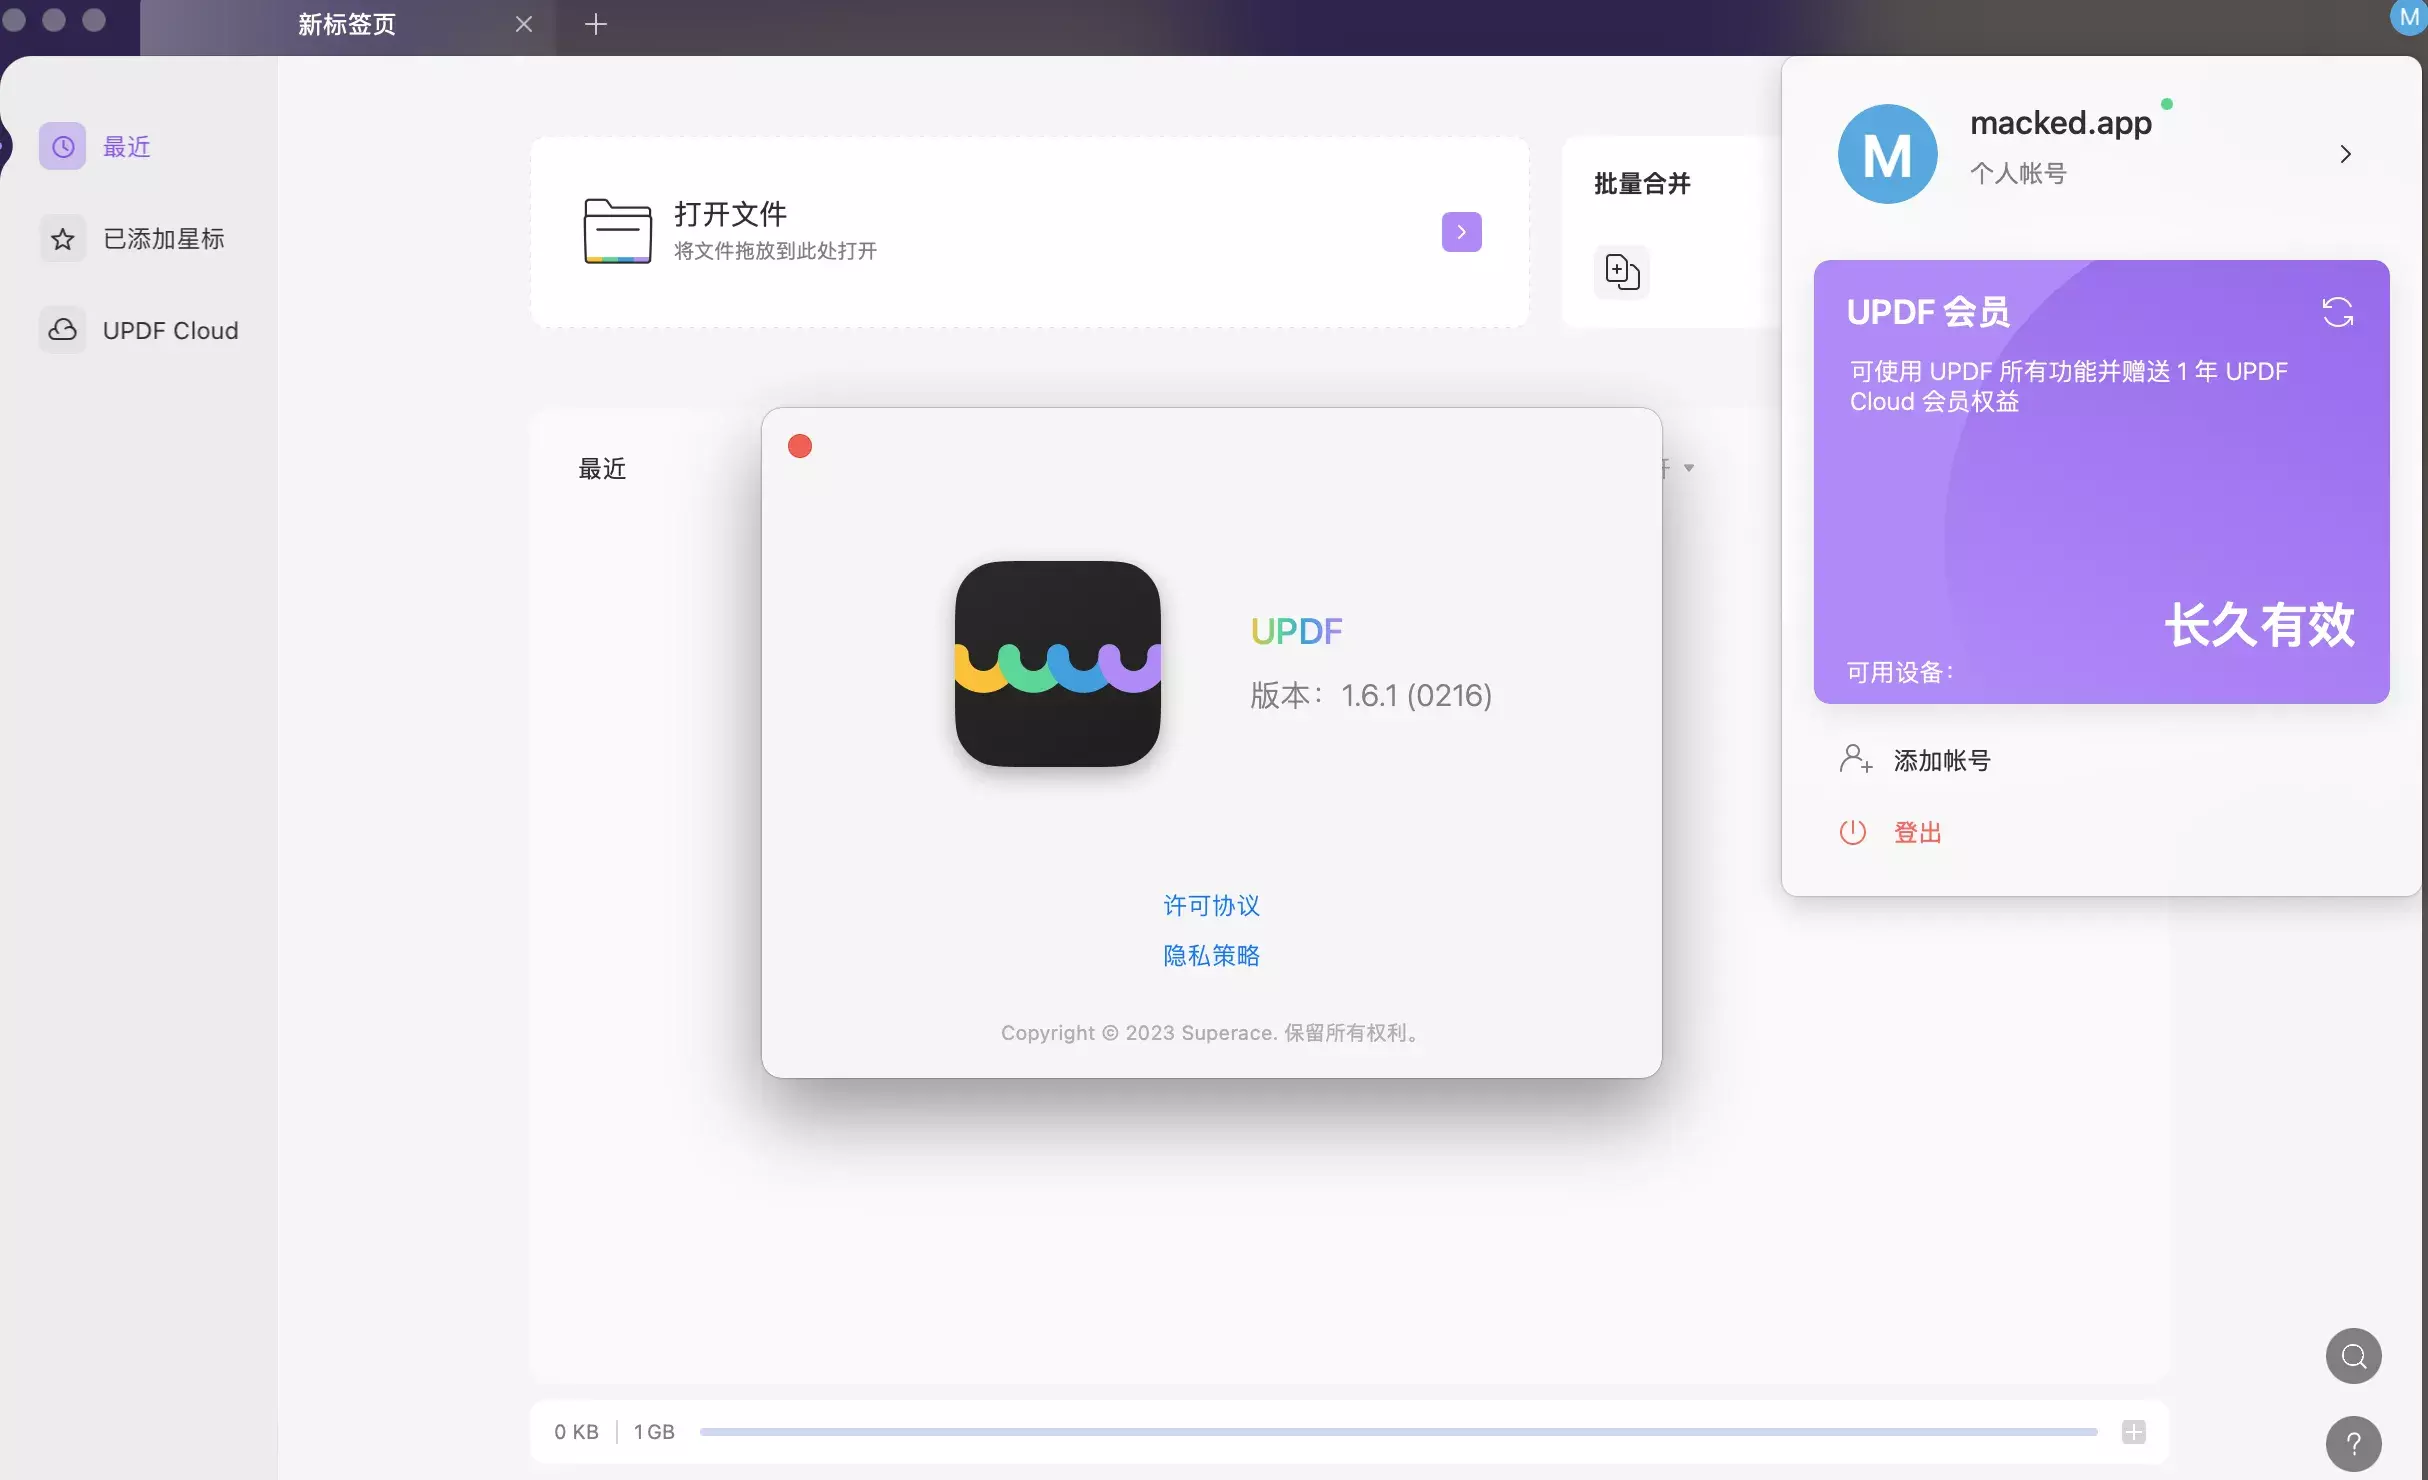Click the UPDF app logo in About
The image size is (2428, 1480).
tap(1057, 664)
